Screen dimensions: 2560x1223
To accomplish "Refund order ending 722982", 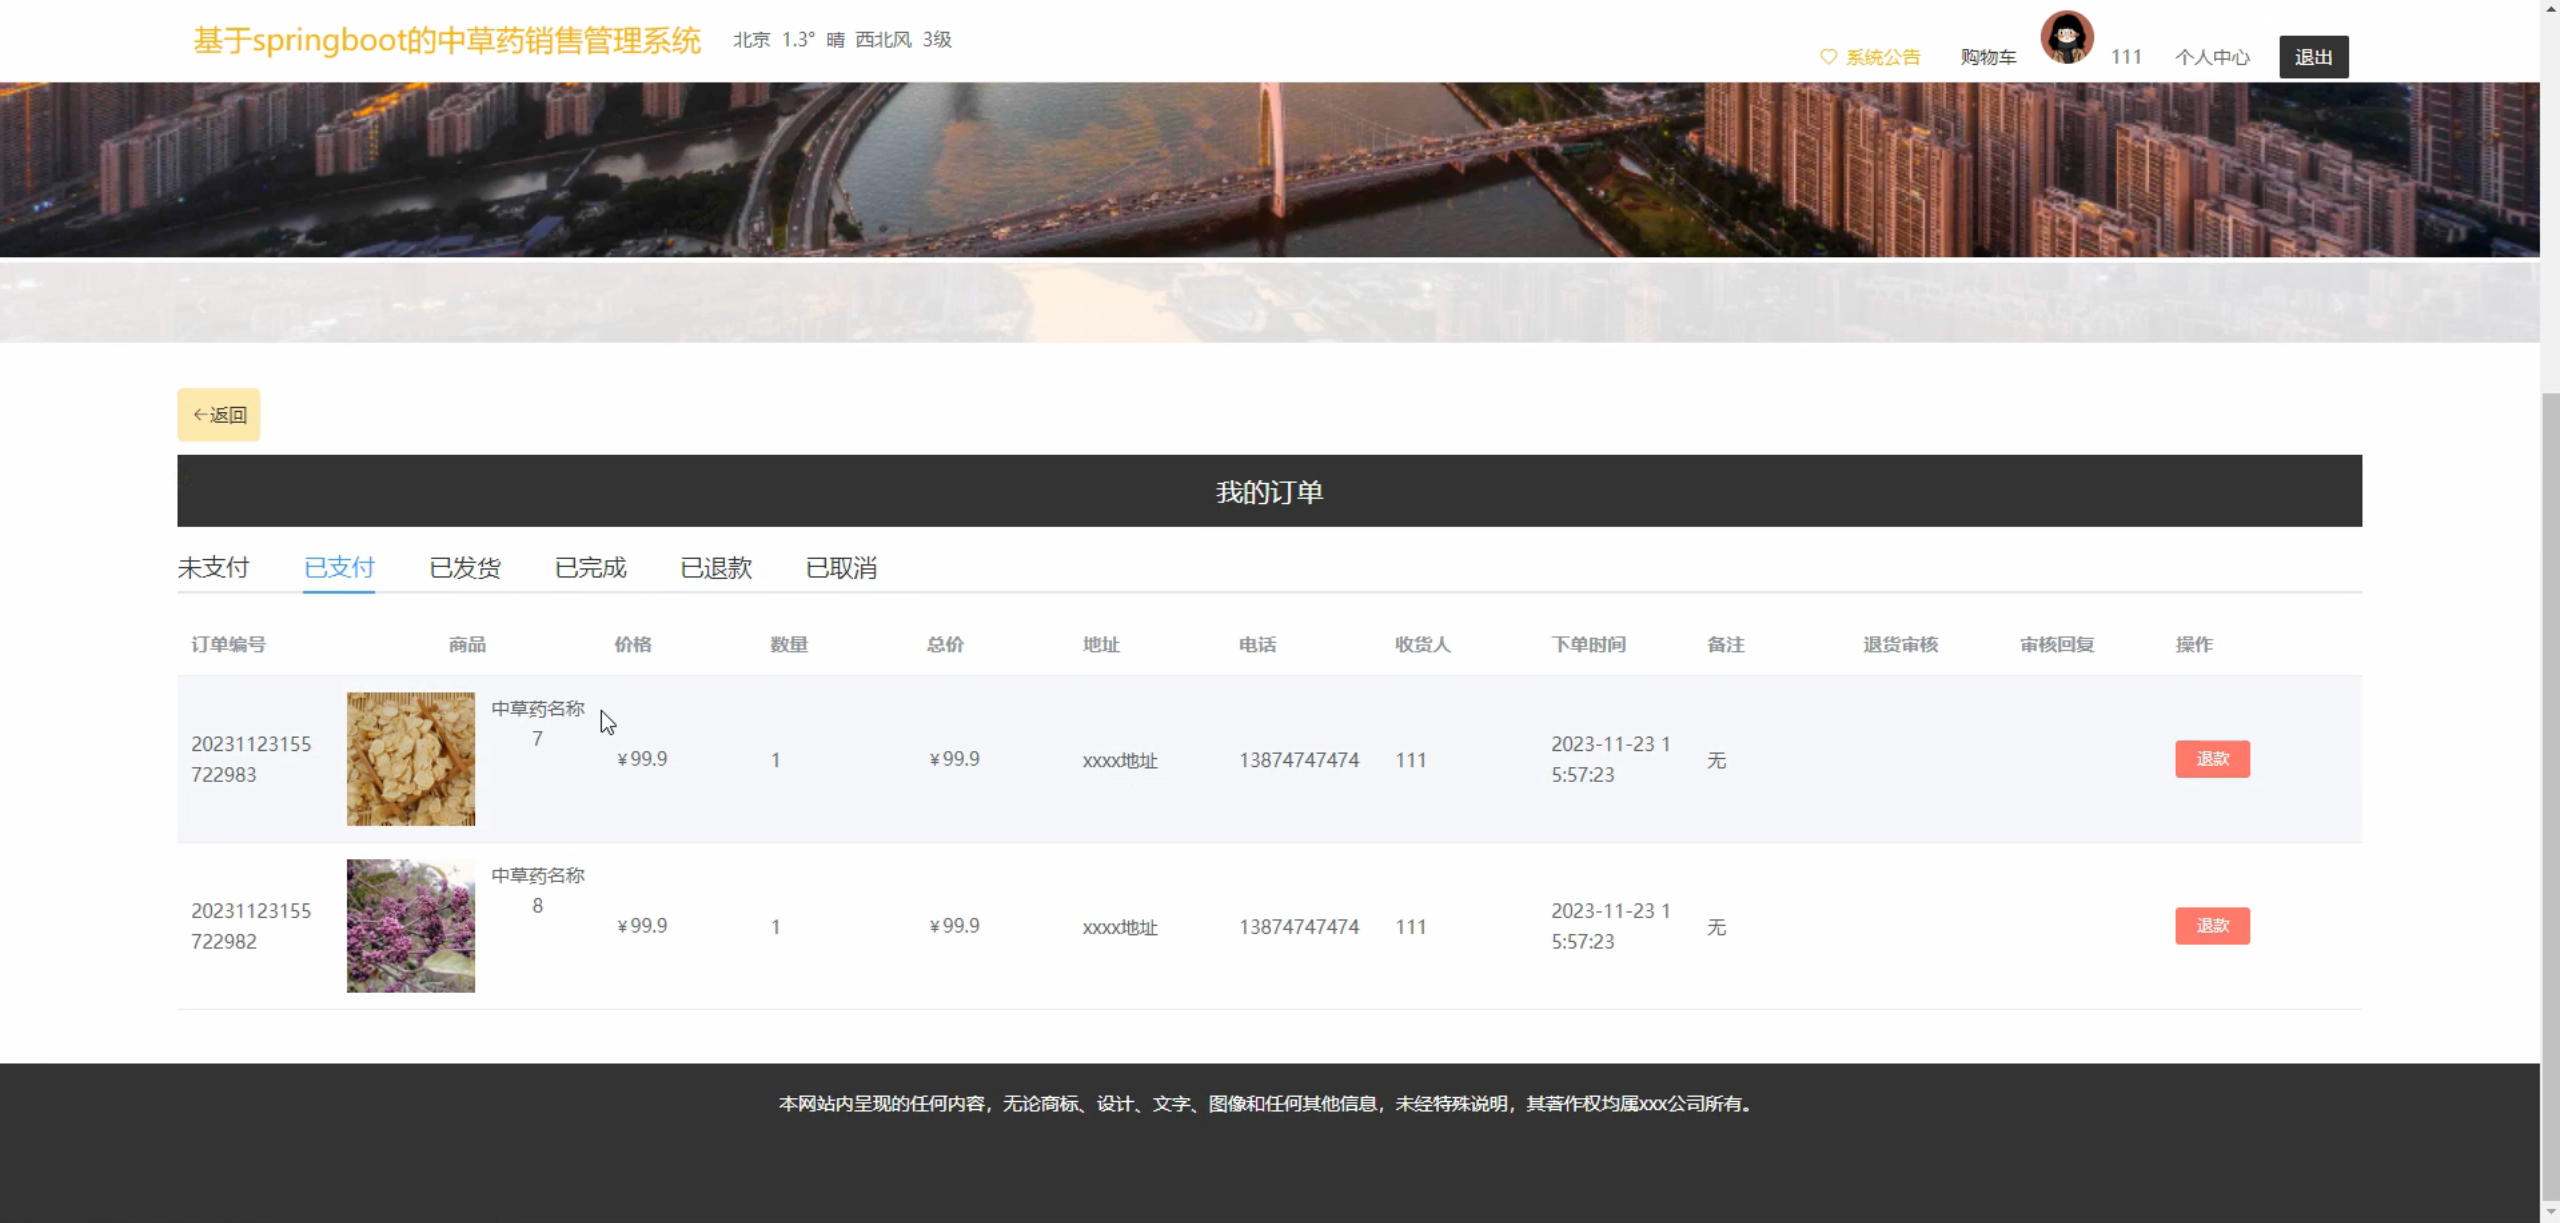I will pos(2212,926).
